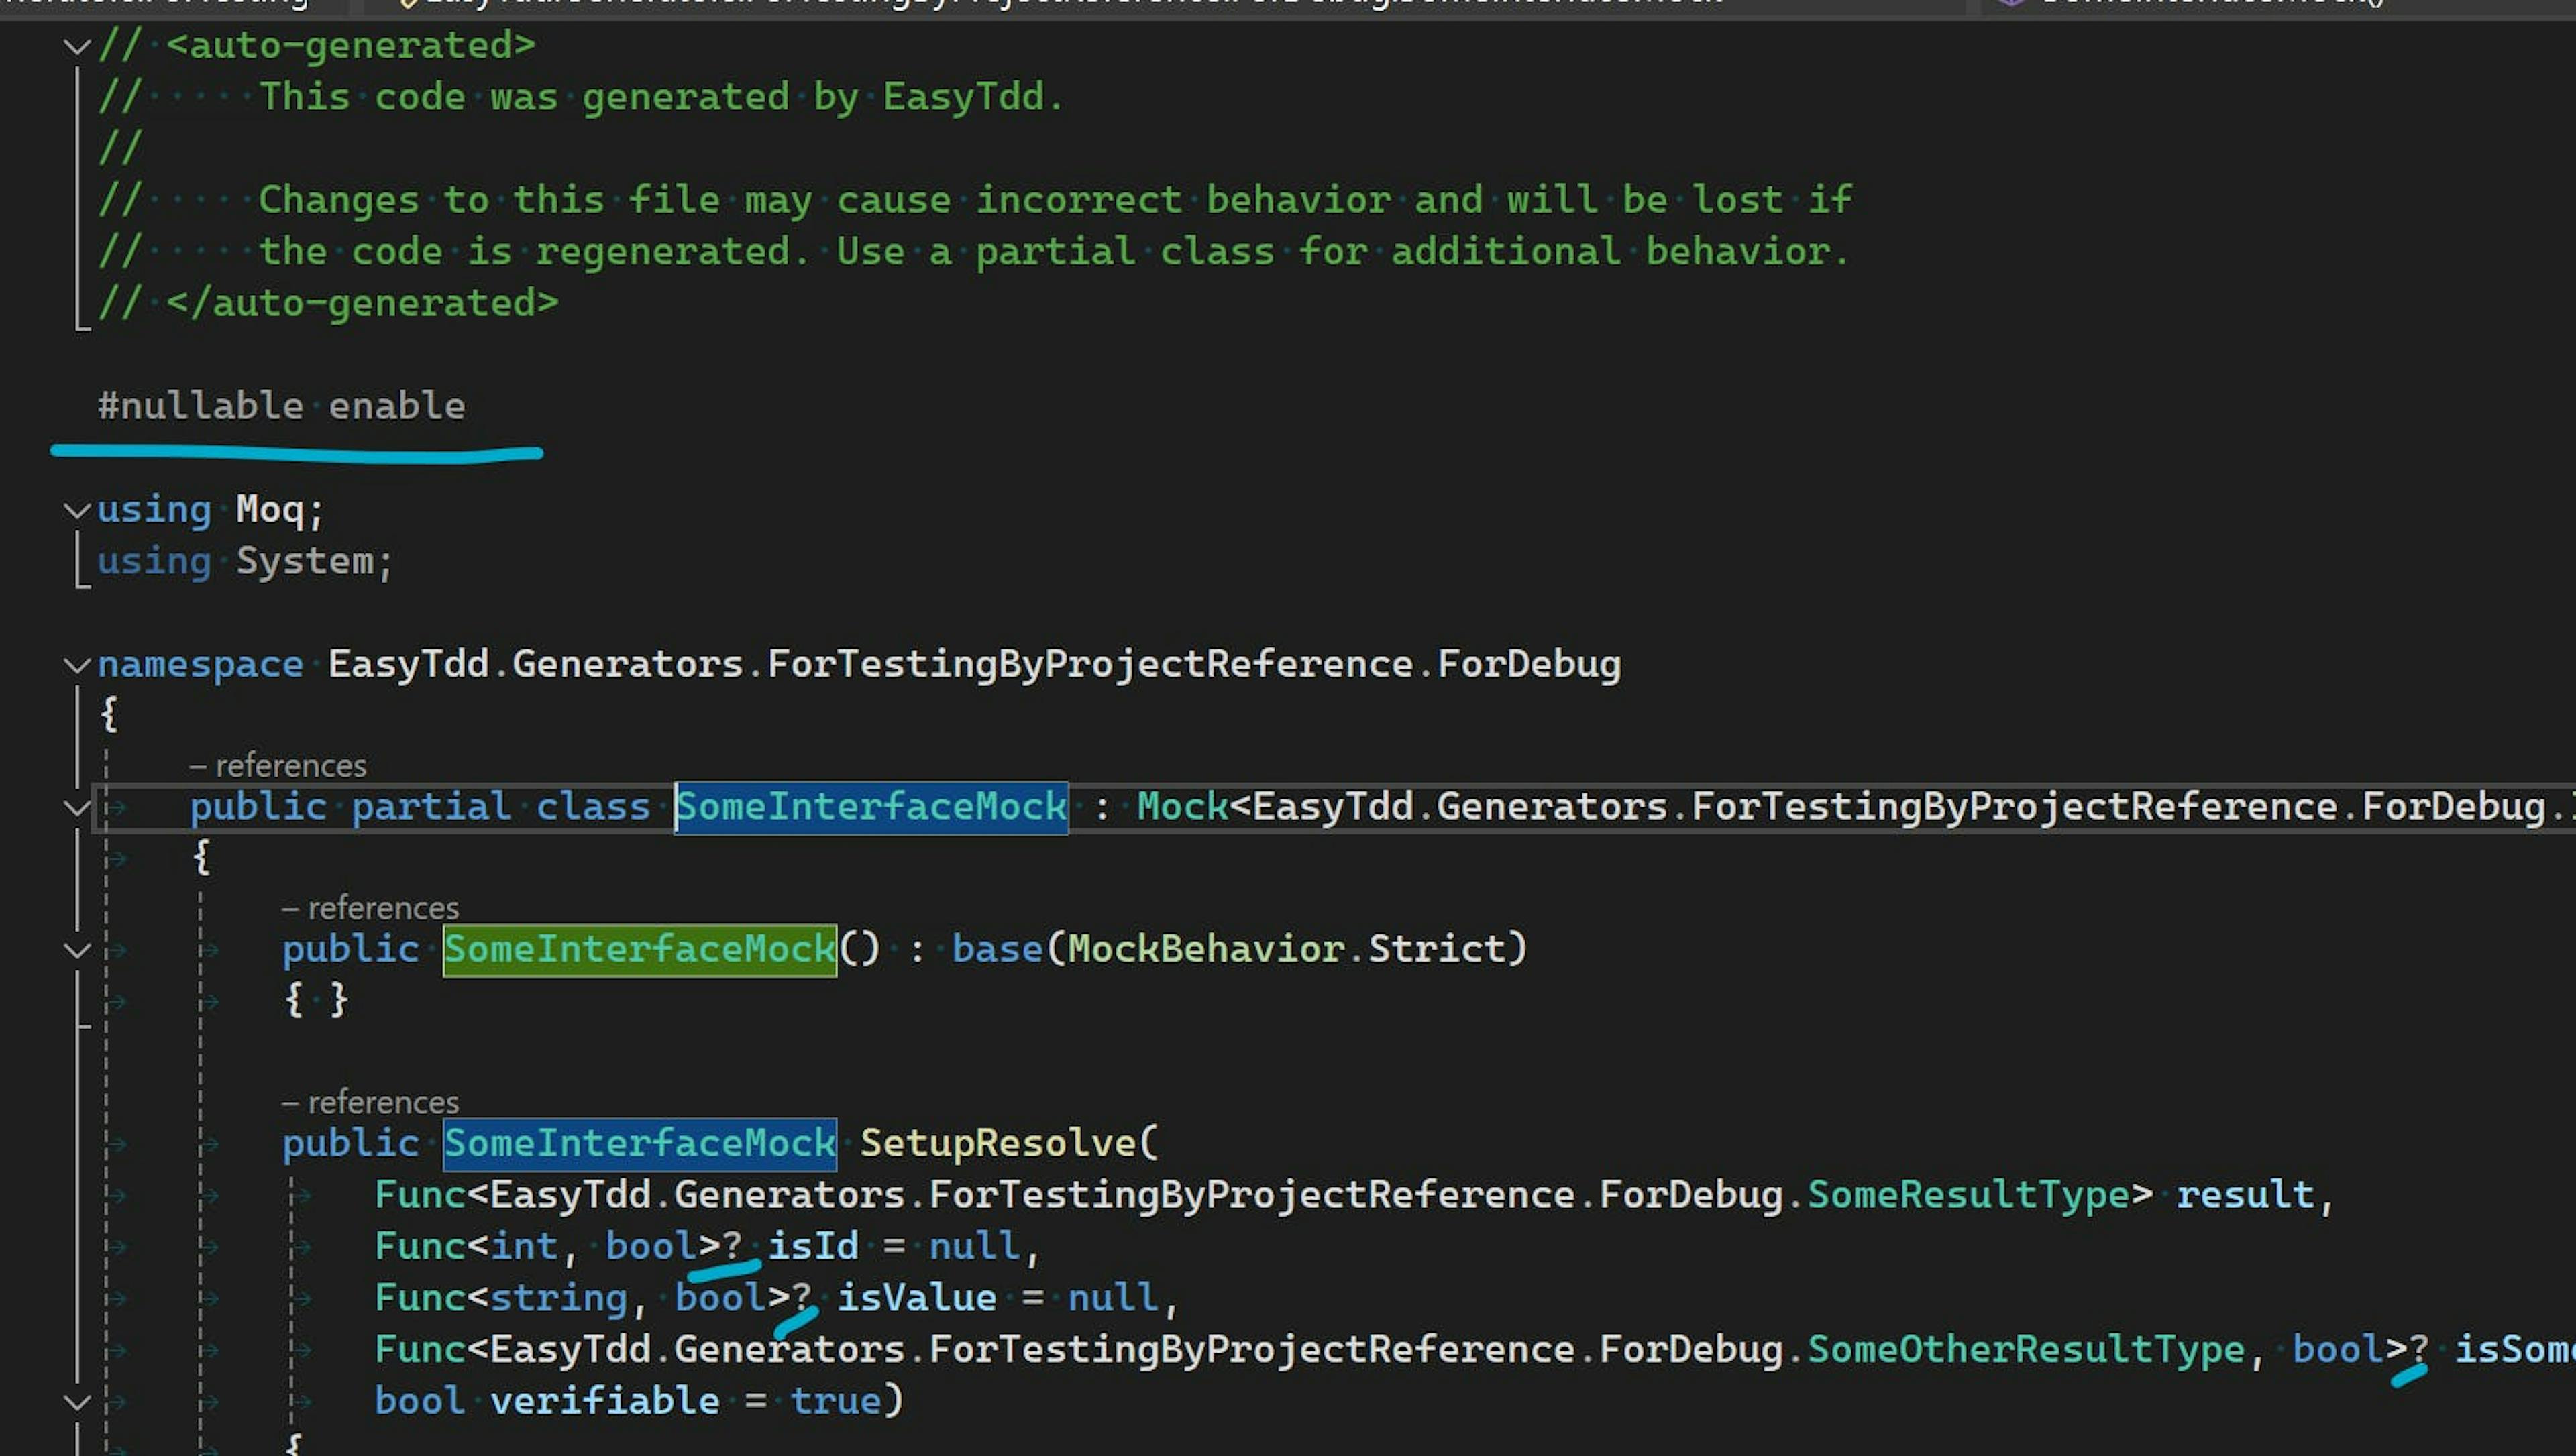2576x1456 pixels.
Task: Open references CodeLens above SetupResolve method
Action: (x=370, y=1102)
